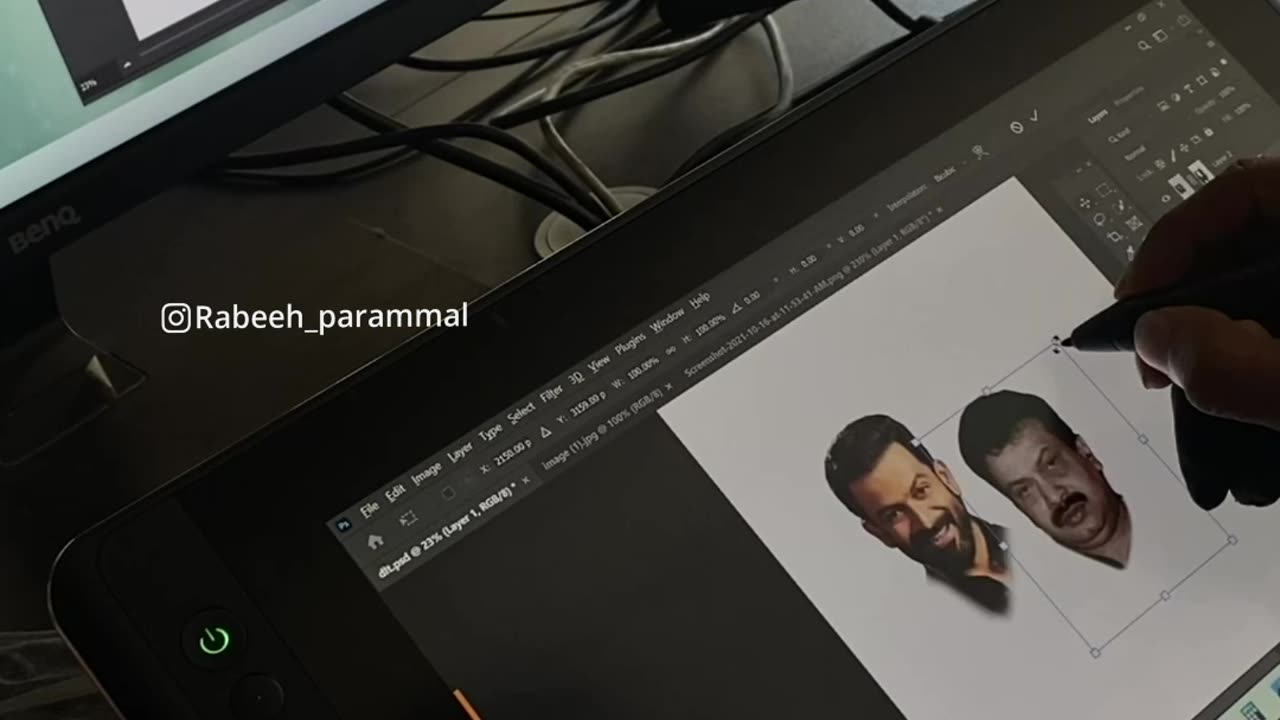Click the X position field showing 2150.00
Image resolution: width=1280 pixels, height=720 pixels.
(x=513, y=451)
